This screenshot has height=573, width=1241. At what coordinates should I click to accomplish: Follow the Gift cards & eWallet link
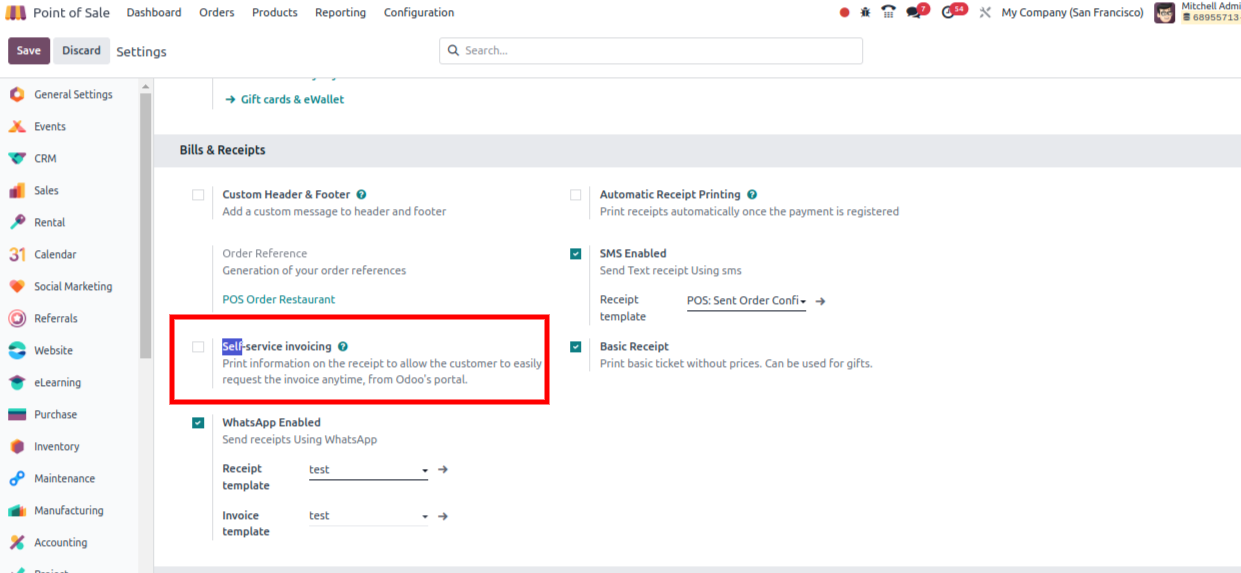click(292, 100)
